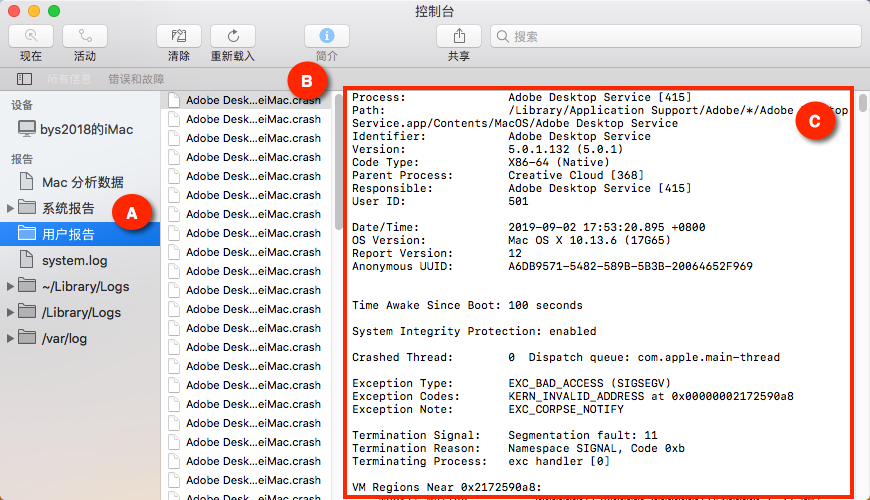Click 'Segmentation fault: 11' text
This screenshot has height=500, width=870.
pos(583,435)
